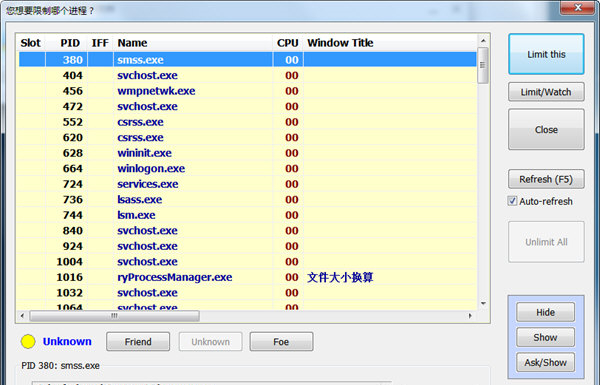
Task: Click the horizontal scrollbar left arrow
Action: point(22,316)
